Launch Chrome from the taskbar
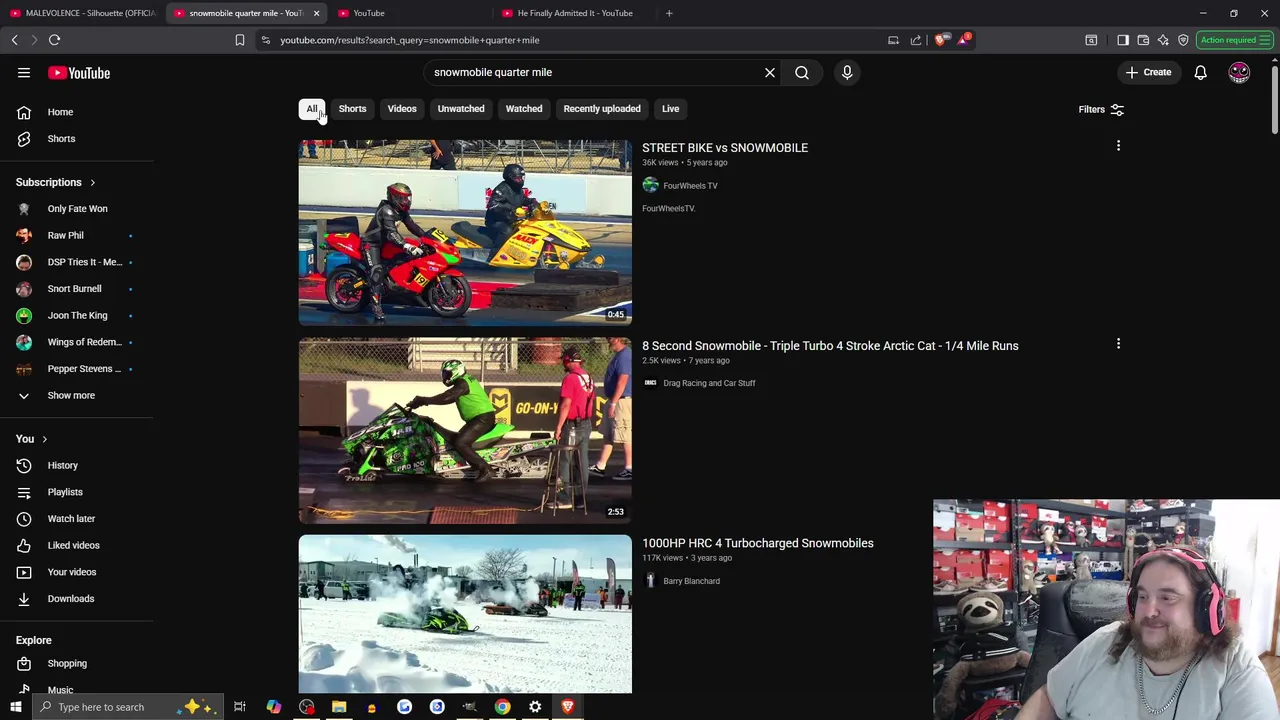 [502, 707]
